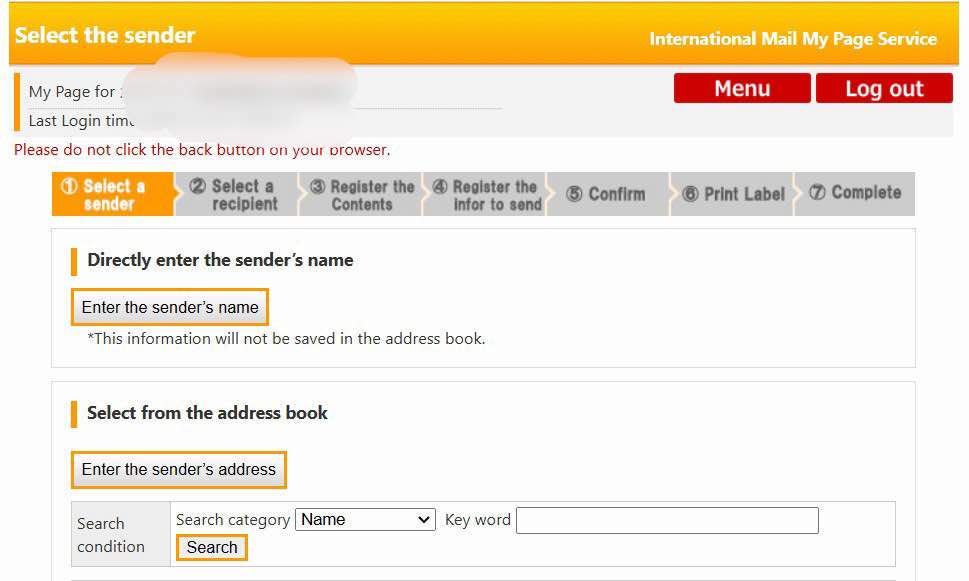Click 'International Mail My Page Service' header text

pos(792,39)
